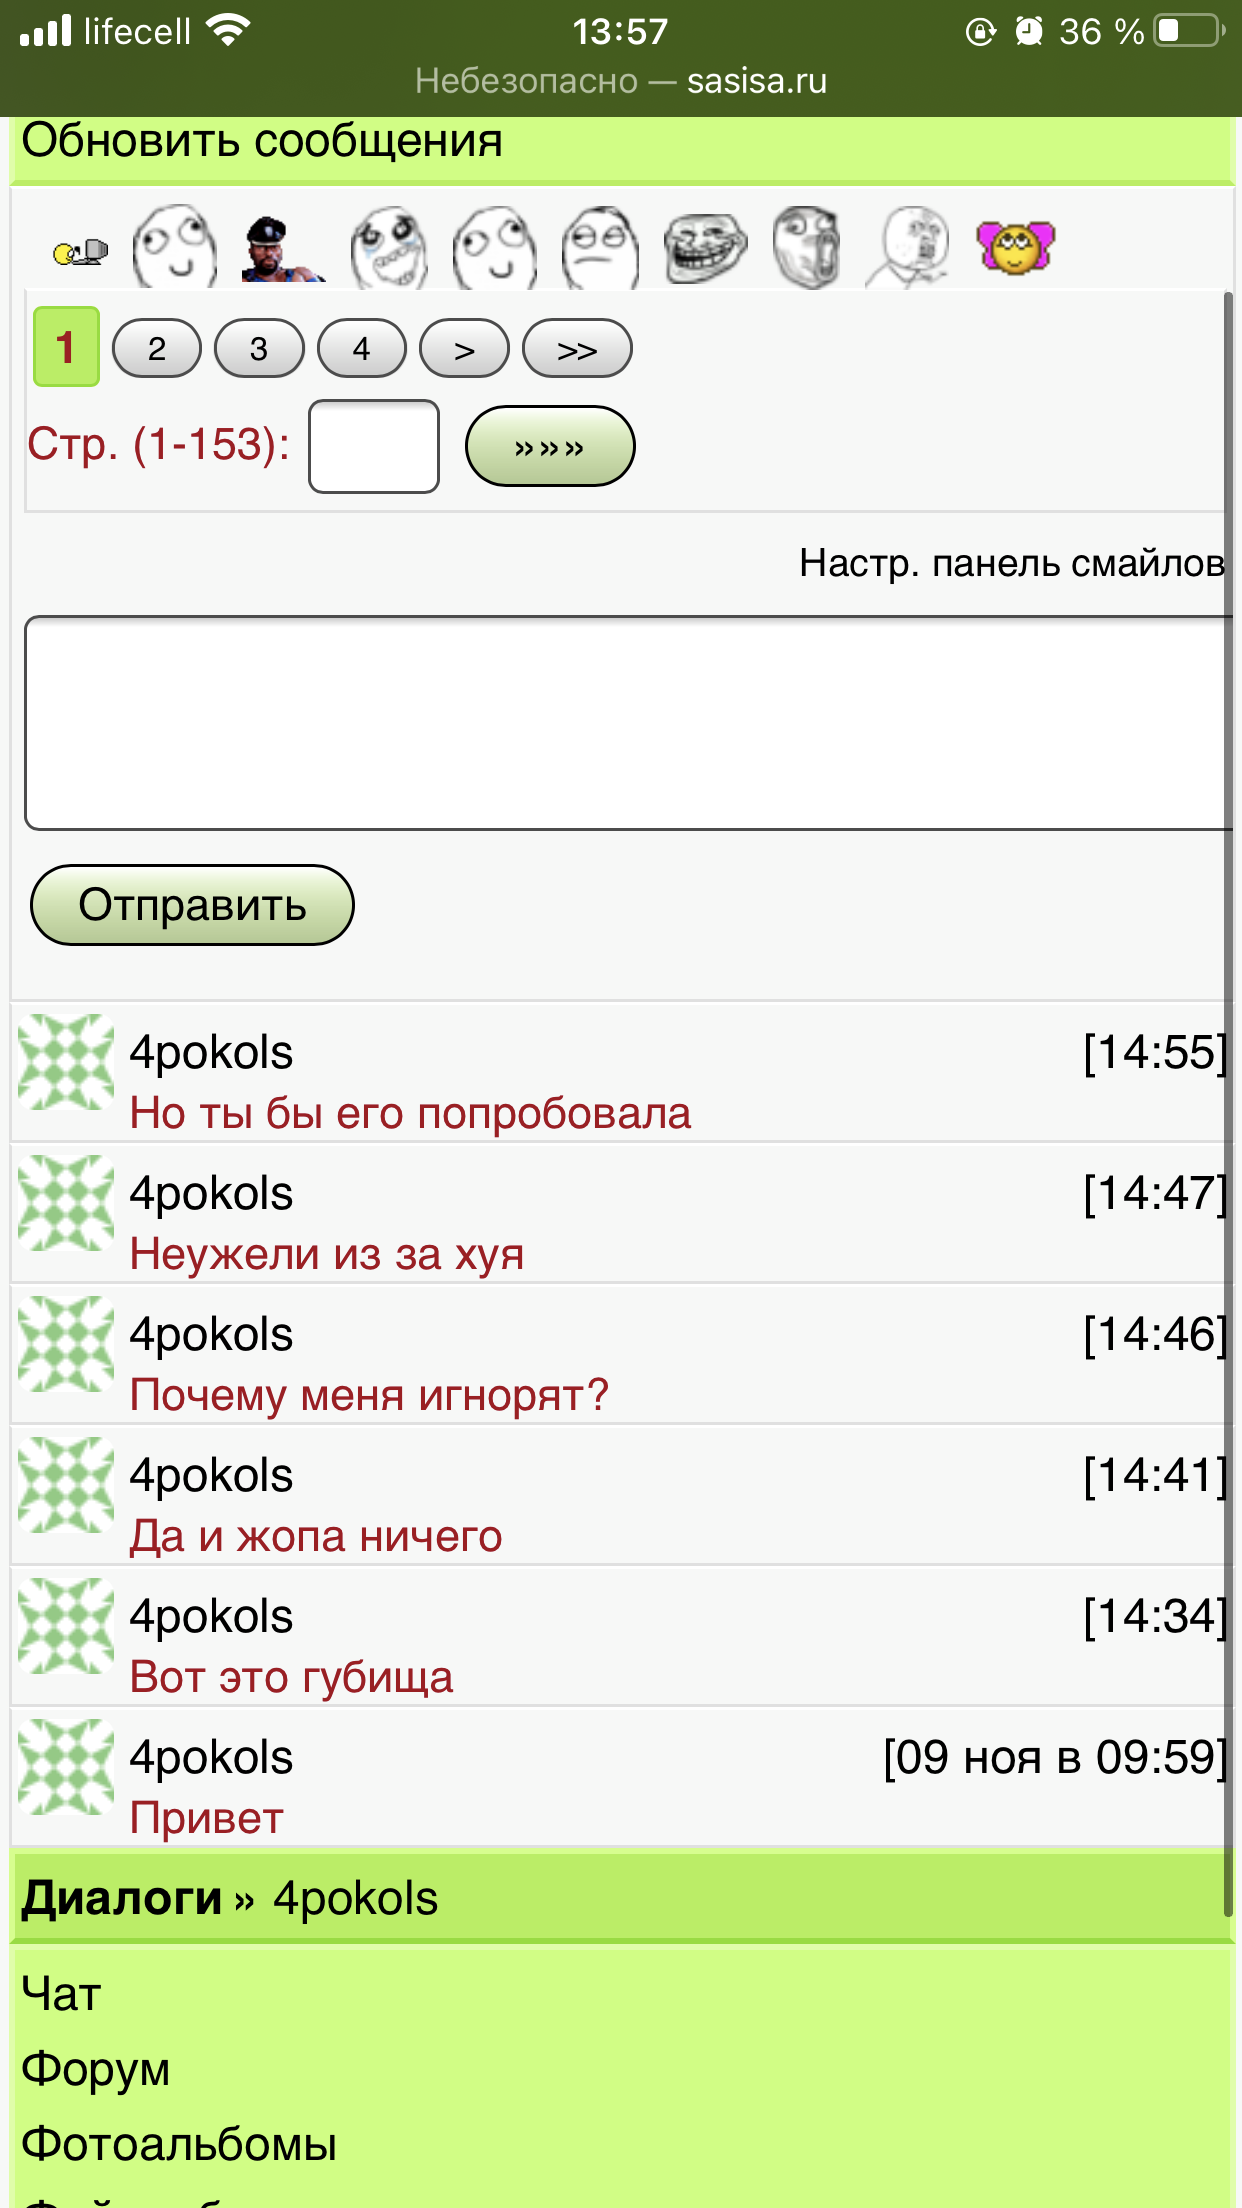Open Настр. панель смайлов settings link
The width and height of the screenshot is (1242, 2208).
point(1011,563)
